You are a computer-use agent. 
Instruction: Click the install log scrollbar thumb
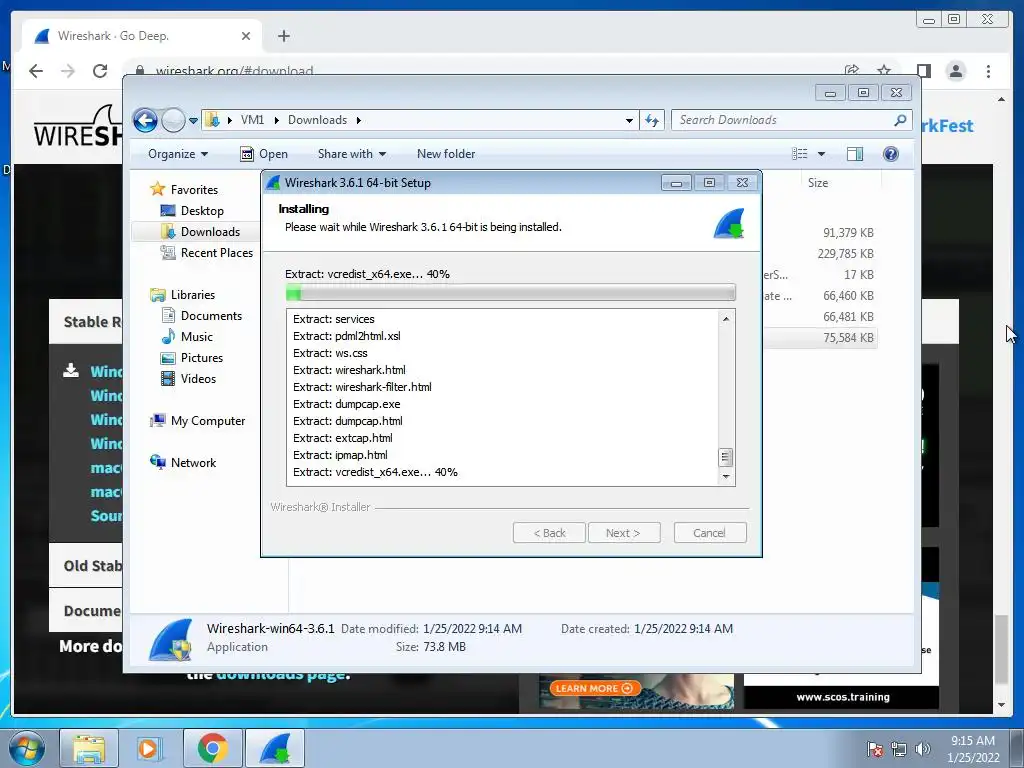726,457
